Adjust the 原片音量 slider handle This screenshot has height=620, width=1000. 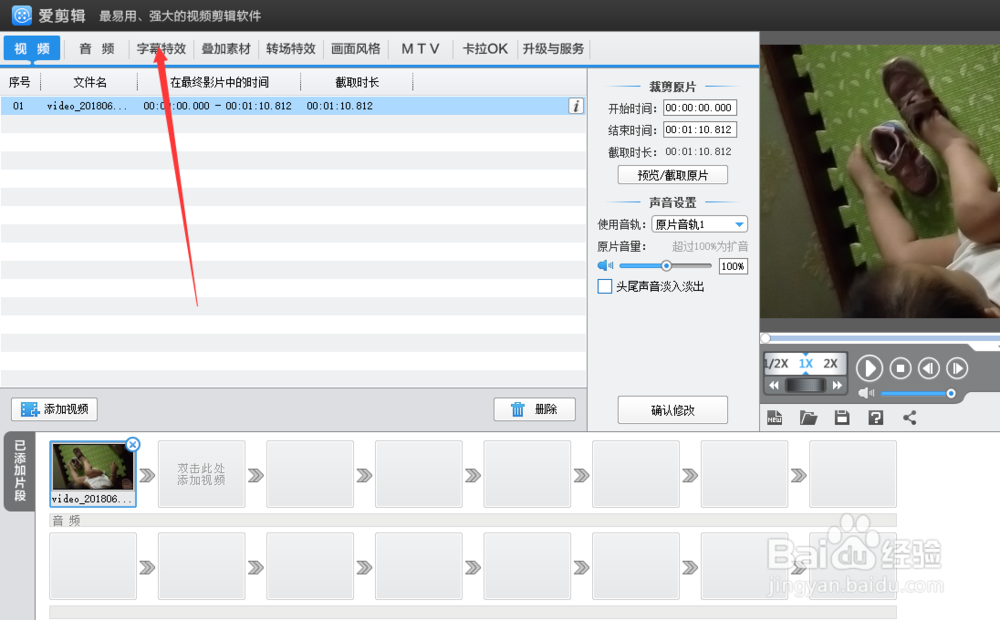(666, 265)
